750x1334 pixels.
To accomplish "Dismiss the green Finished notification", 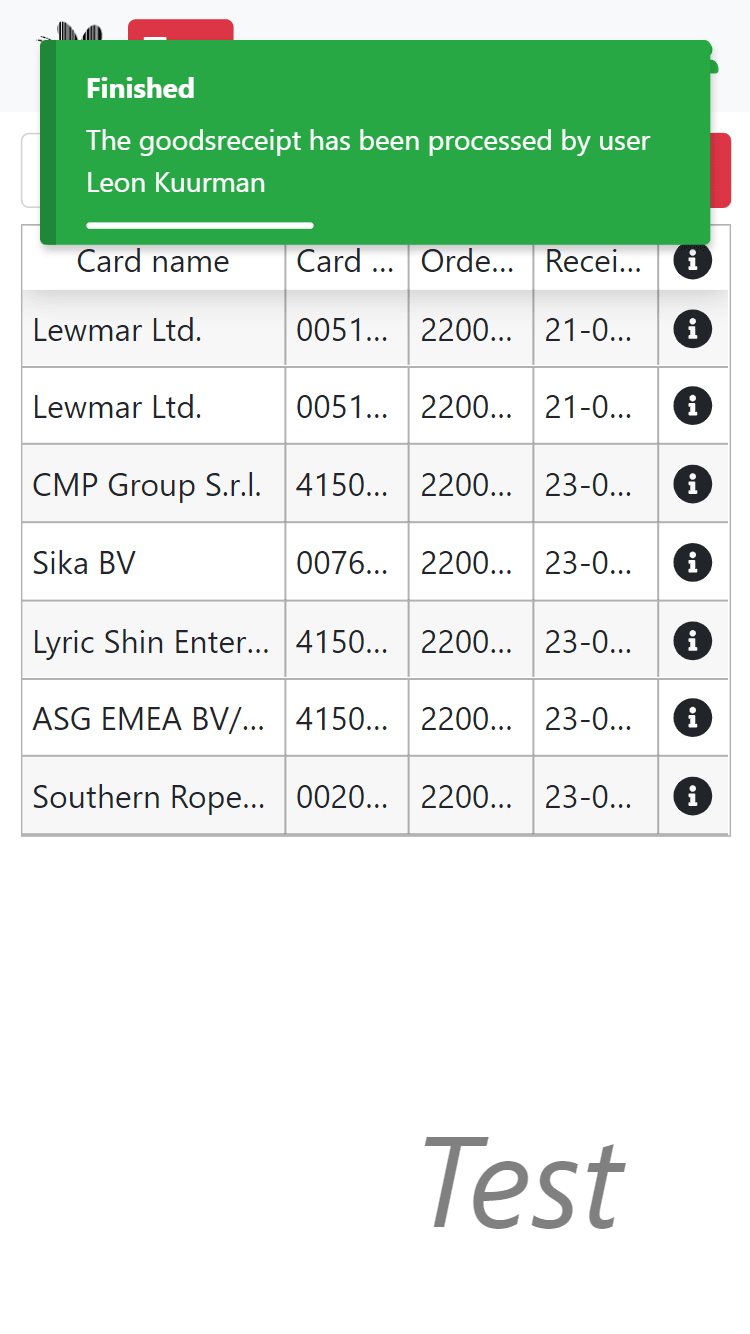I will click(x=375, y=142).
